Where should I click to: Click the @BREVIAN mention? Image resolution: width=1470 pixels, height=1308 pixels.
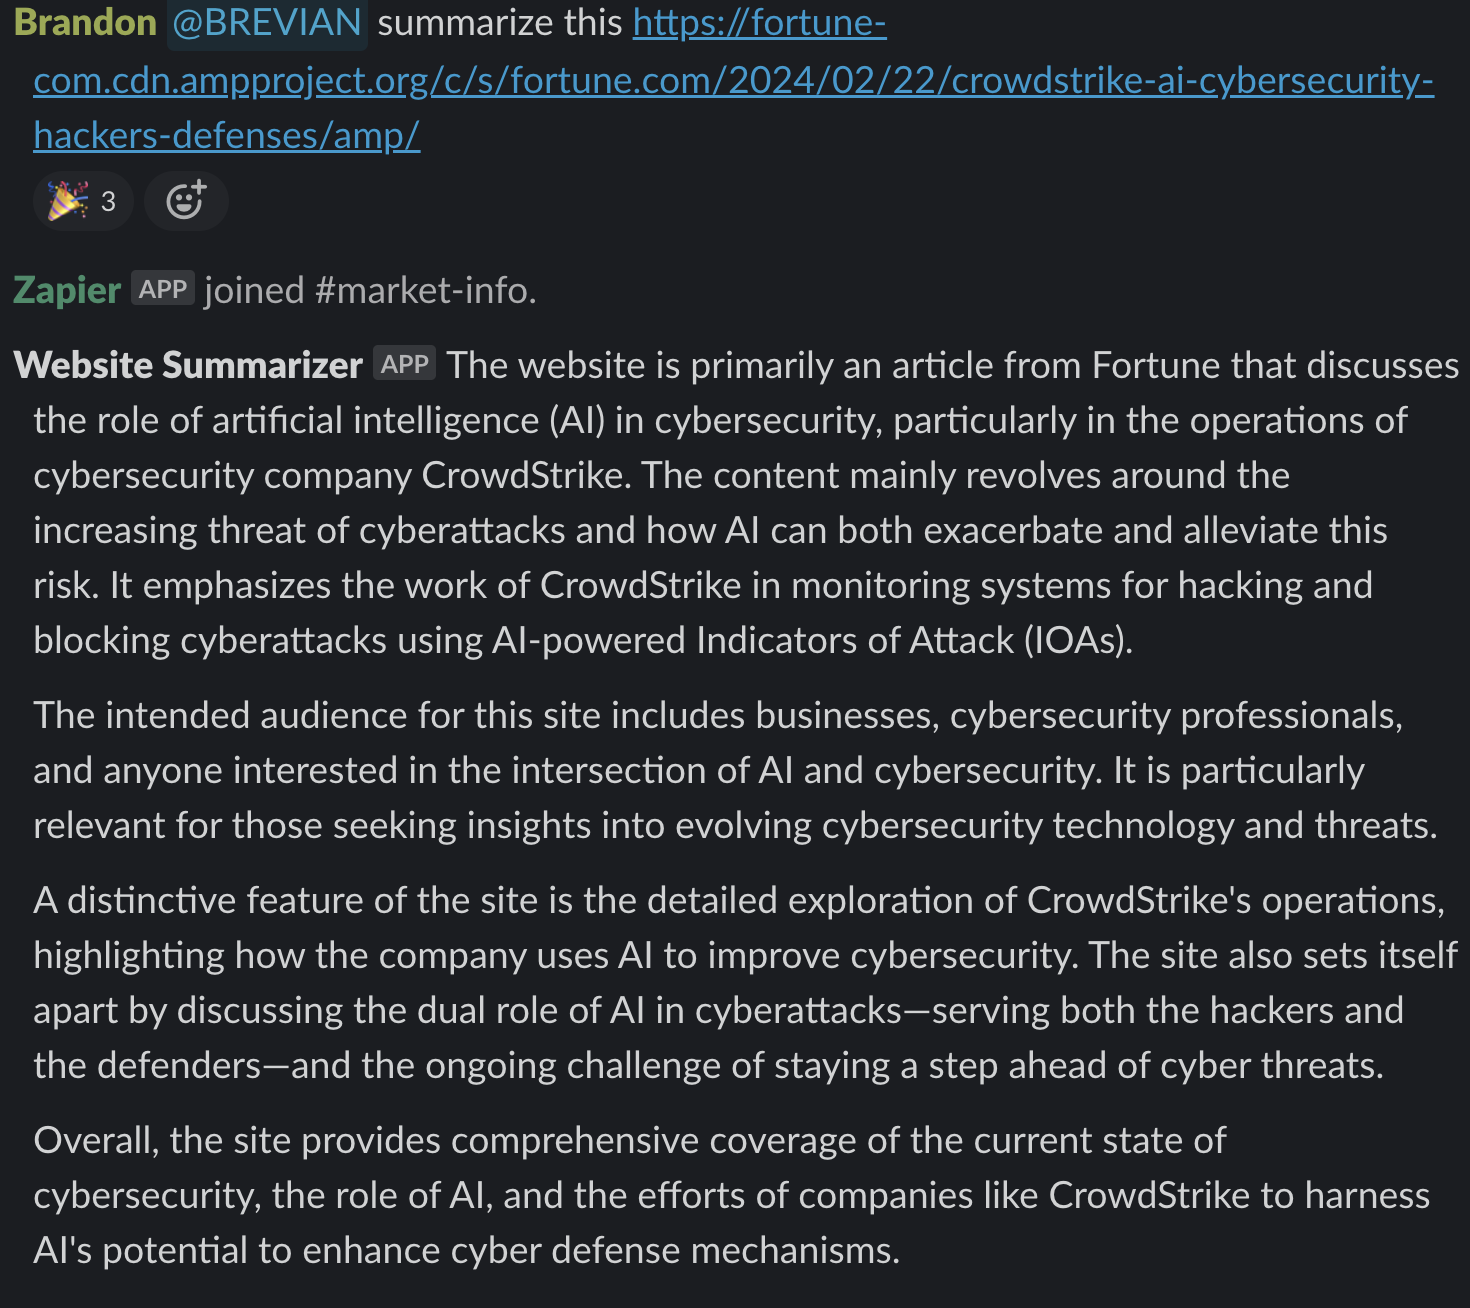tap(267, 22)
